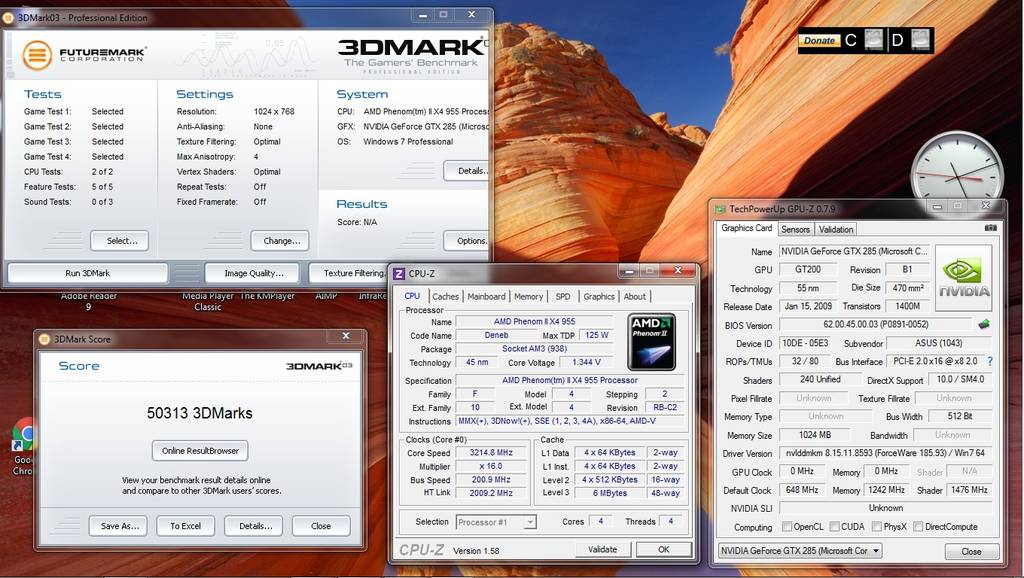This screenshot has width=1024, height=578.
Task: Click the Driver Version field in GPU-Z
Action: pos(886,453)
